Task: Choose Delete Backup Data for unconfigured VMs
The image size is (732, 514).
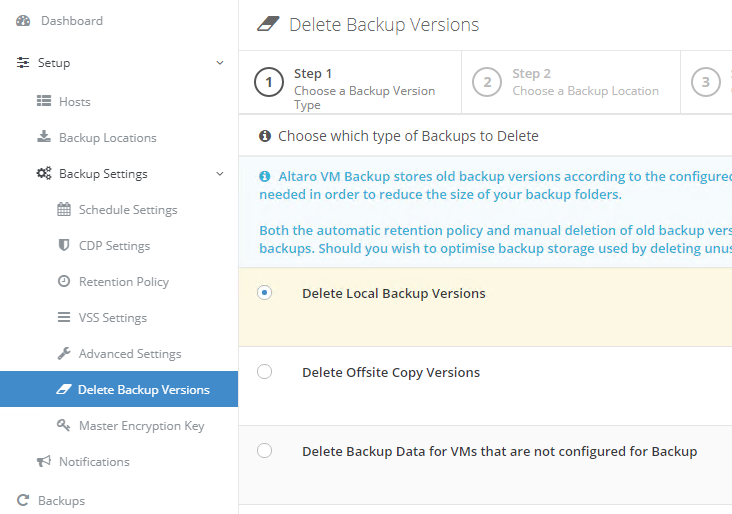Action: 264,451
